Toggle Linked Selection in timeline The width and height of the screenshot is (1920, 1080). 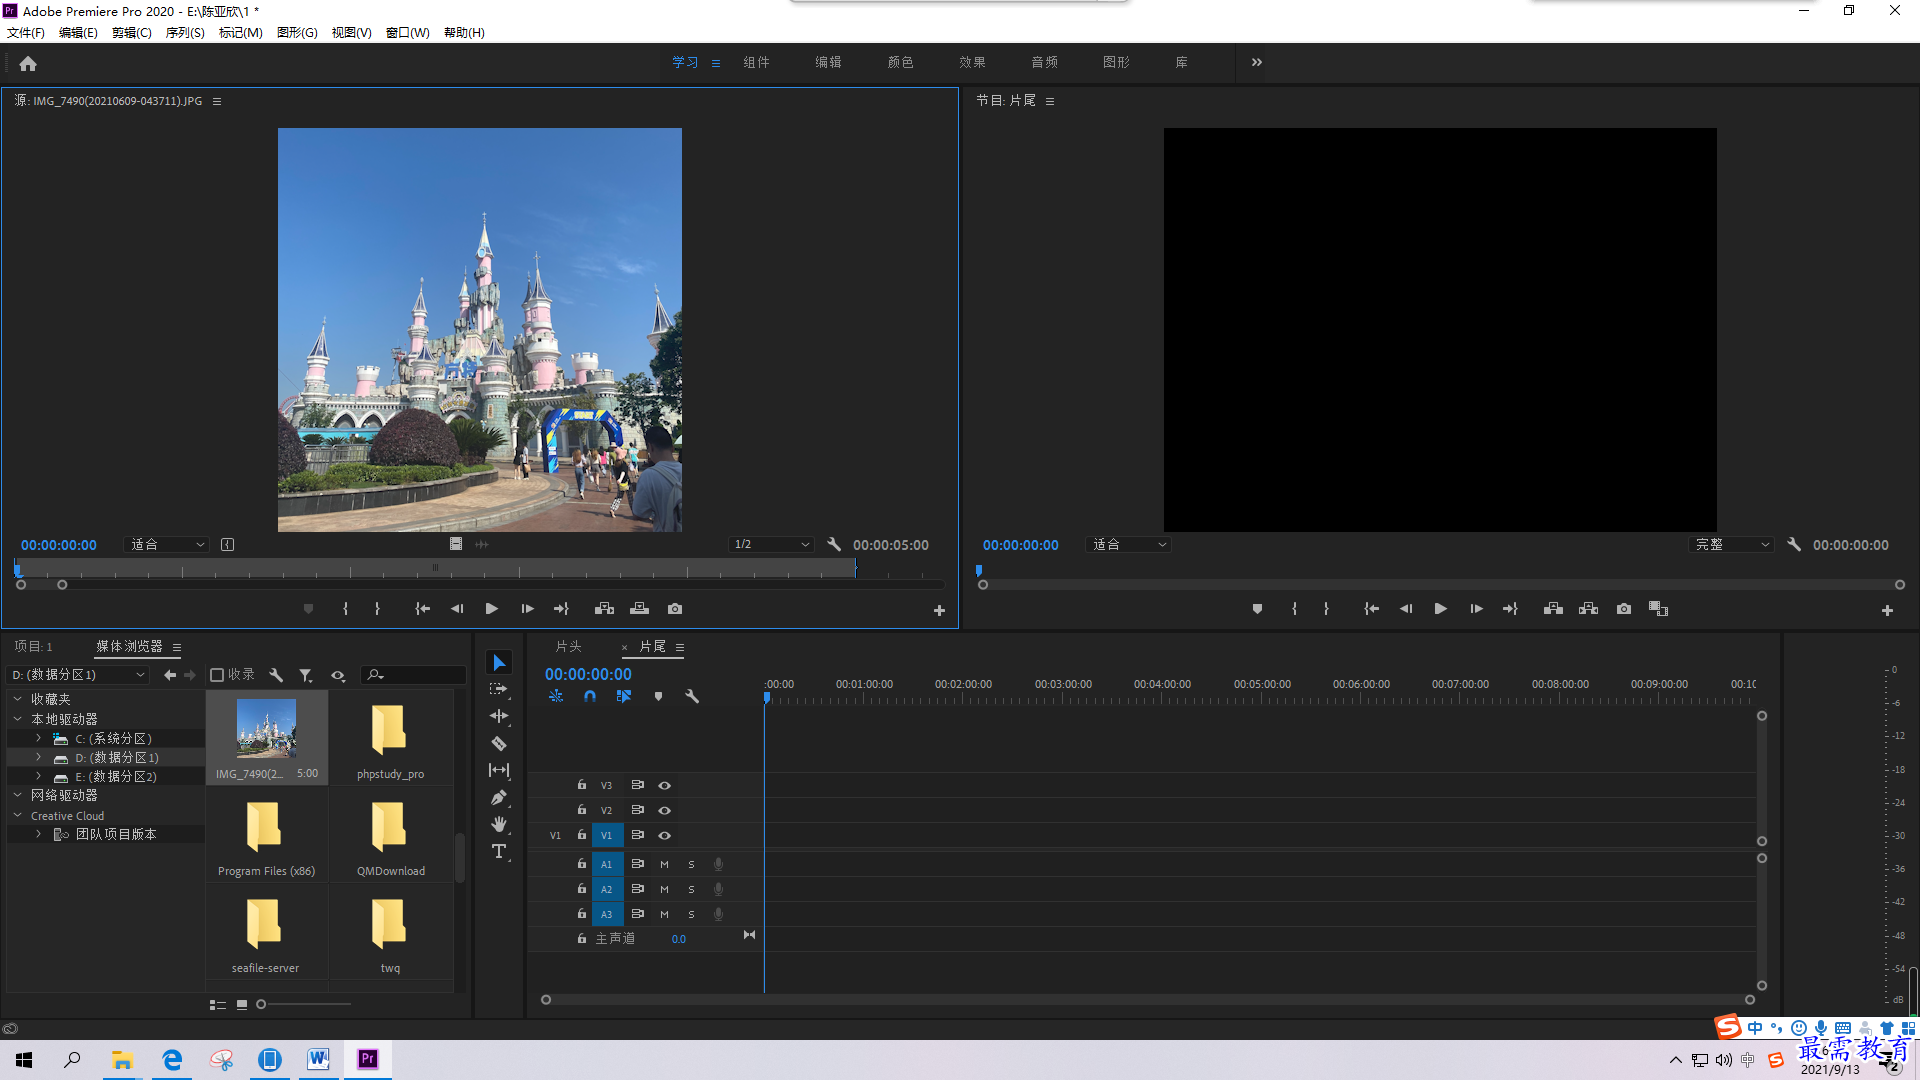point(624,696)
